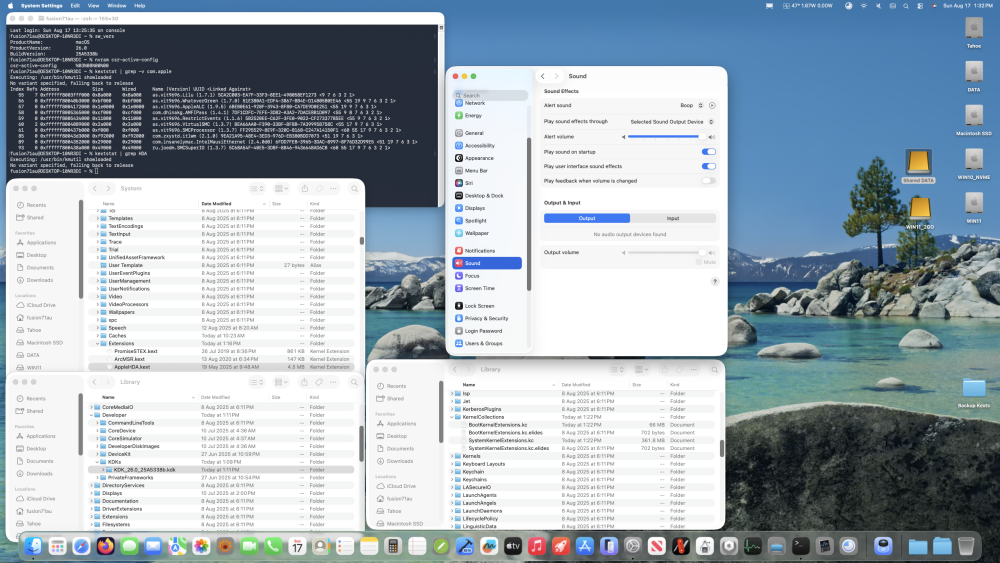Open the Alert sound Boop dropdown
Image resolution: width=1000 pixels, height=563 pixels.
pyautogui.click(x=691, y=105)
